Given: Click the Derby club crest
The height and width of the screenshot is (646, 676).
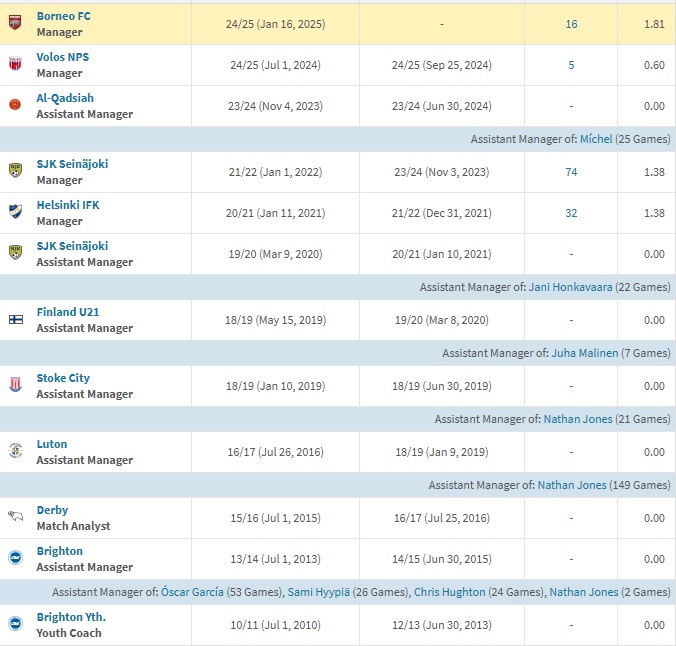Looking at the screenshot, I should click(x=15, y=518).
